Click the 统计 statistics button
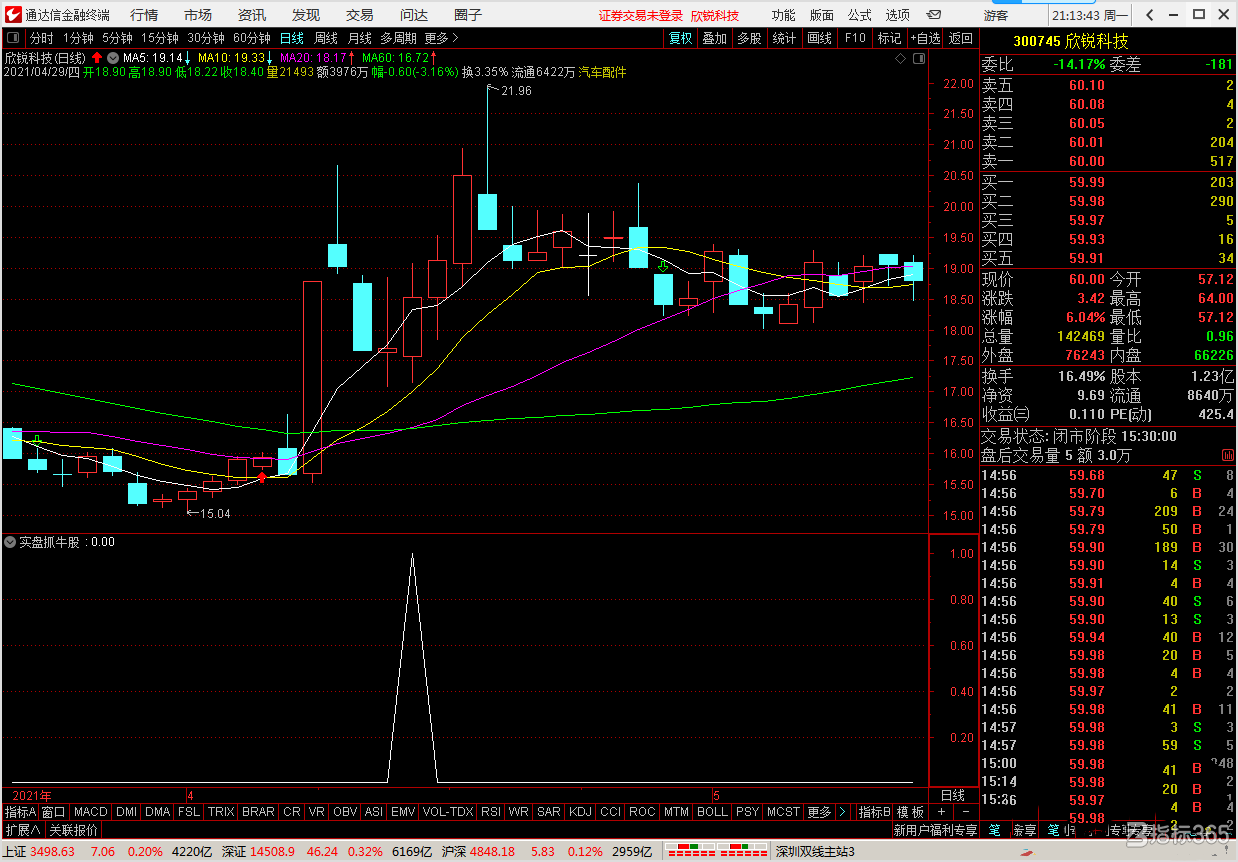This screenshot has width=1238, height=862. (785, 38)
